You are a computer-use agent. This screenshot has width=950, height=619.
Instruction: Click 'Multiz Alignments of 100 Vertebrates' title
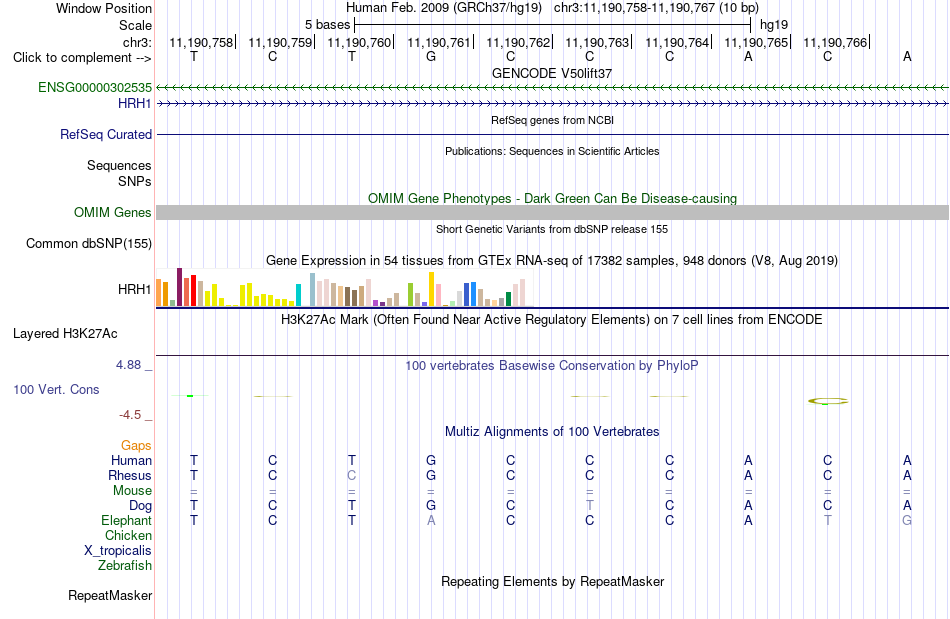click(552, 431)
